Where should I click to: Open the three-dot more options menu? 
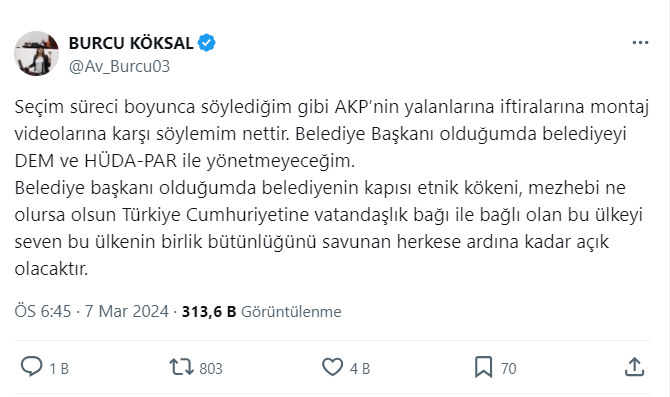coord(640,43)
